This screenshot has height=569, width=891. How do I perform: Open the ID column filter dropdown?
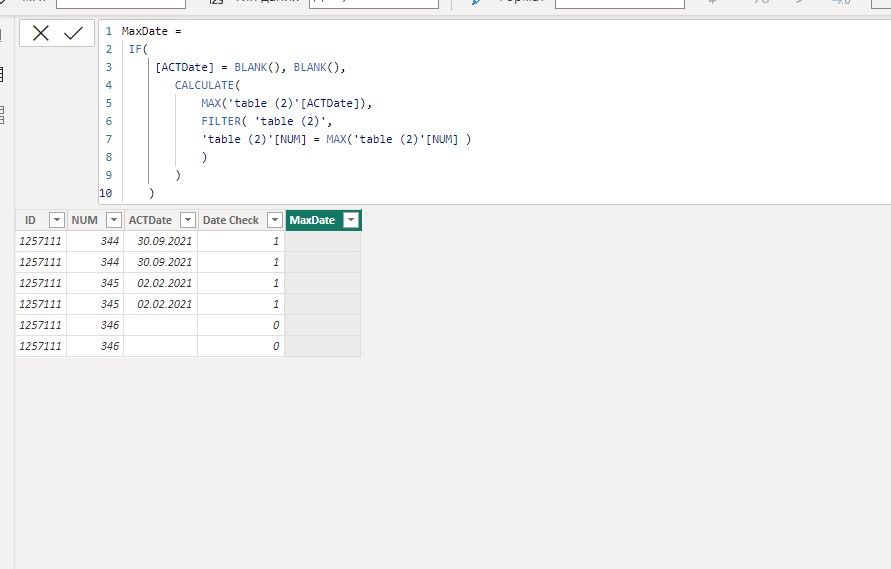(57, 220)
